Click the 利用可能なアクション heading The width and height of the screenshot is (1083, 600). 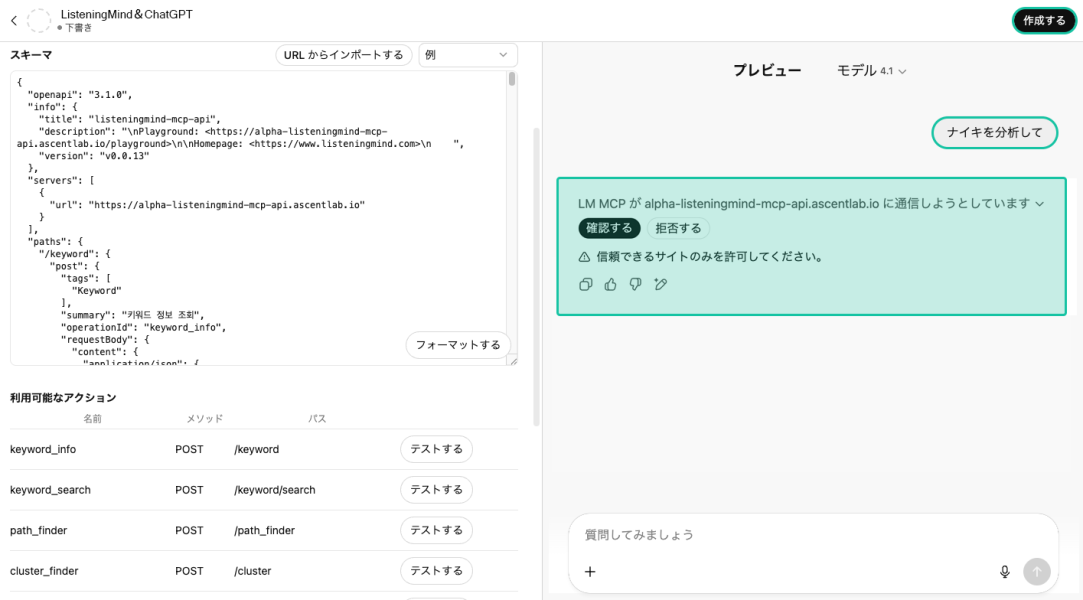[x=63, y=398]
